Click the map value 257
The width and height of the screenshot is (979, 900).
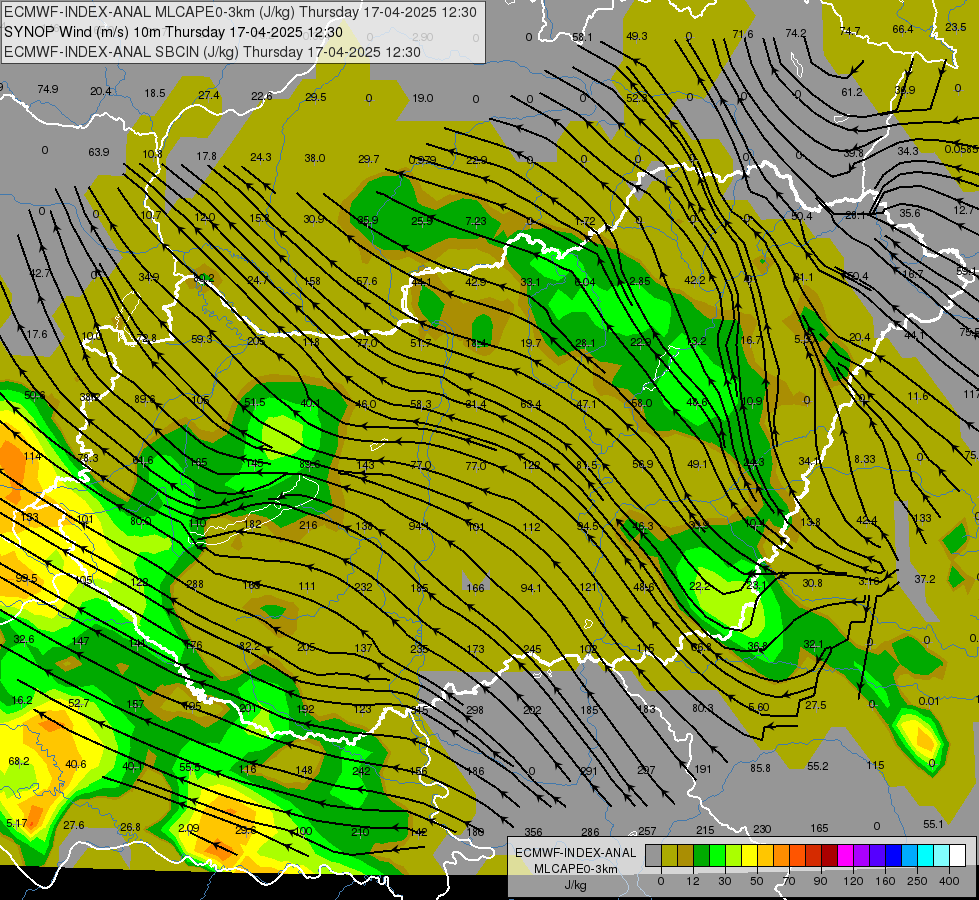(x=647, y=831)
